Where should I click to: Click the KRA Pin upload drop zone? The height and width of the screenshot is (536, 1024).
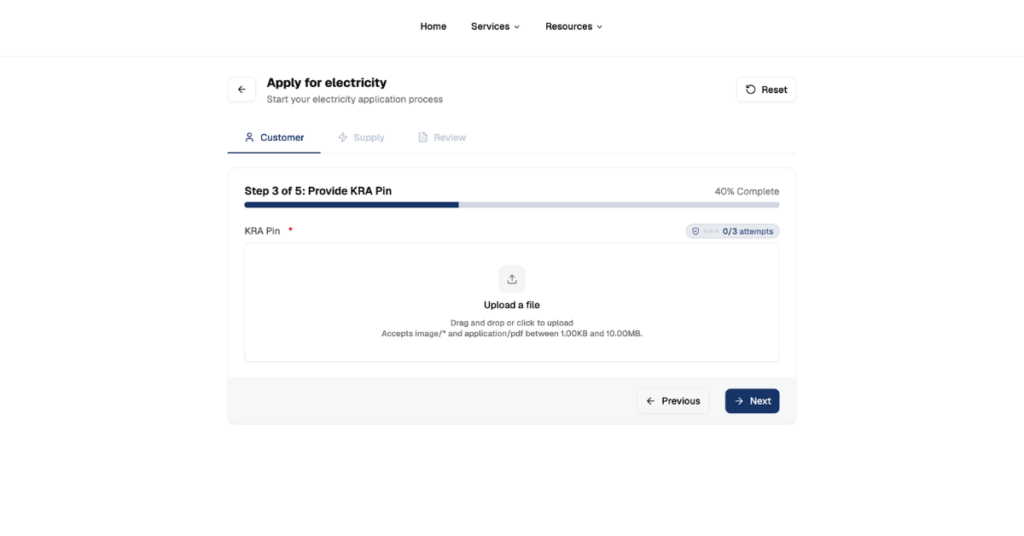[512, 302]
